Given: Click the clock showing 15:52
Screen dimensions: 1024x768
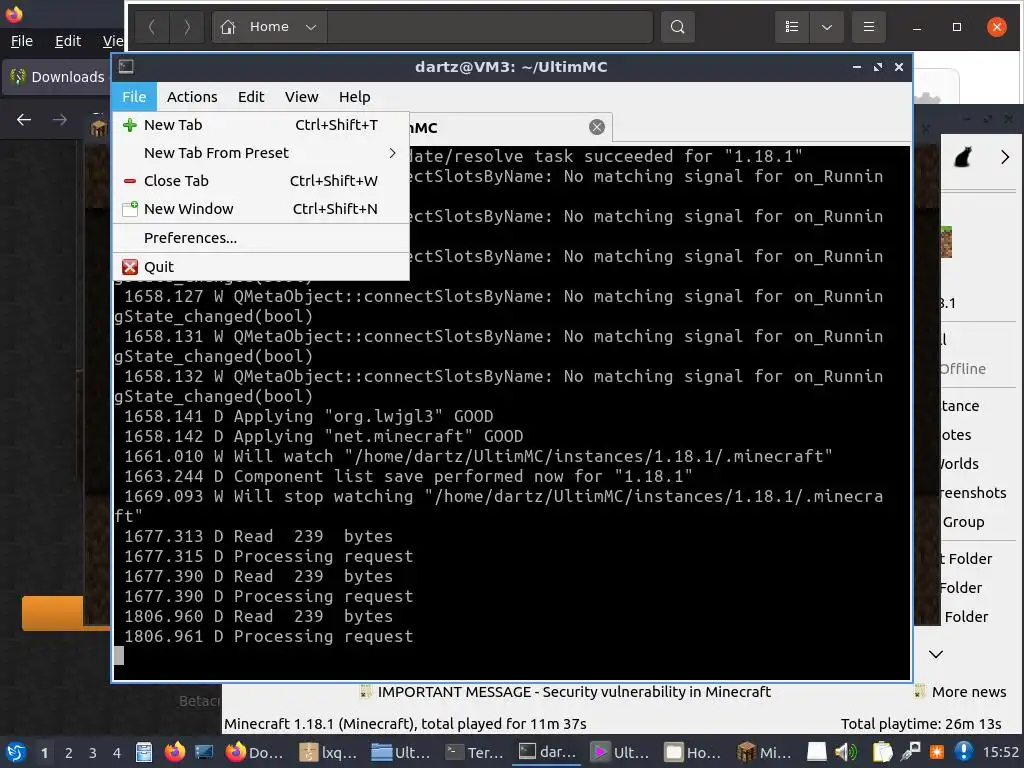Looking at the screenshot, I should (1000, 752).
